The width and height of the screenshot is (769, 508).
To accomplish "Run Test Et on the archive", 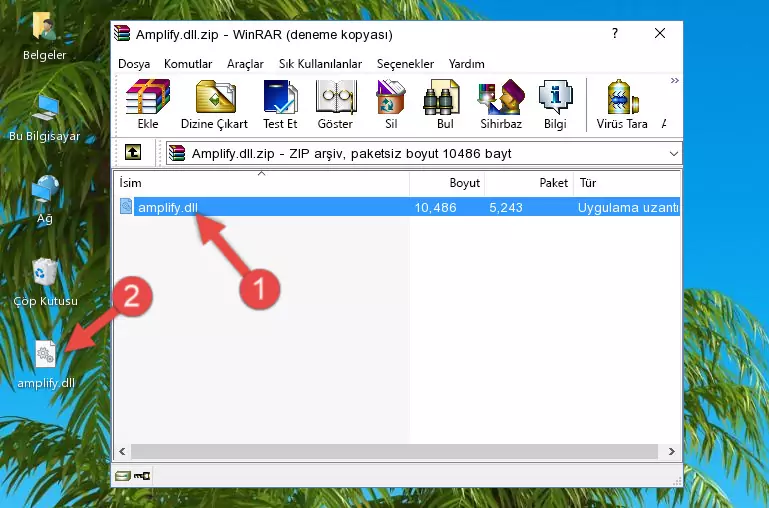I will (280, 104).
